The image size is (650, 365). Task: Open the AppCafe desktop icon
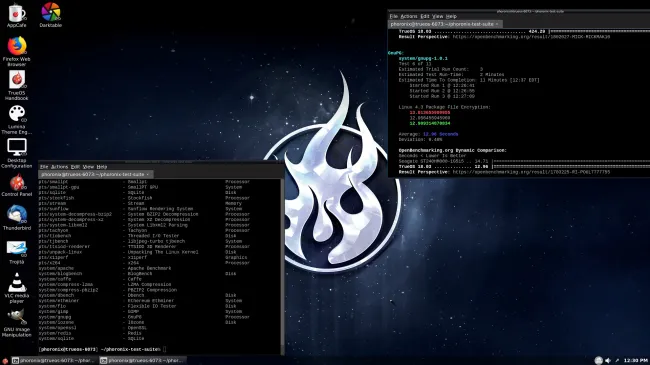pos(17,16)
